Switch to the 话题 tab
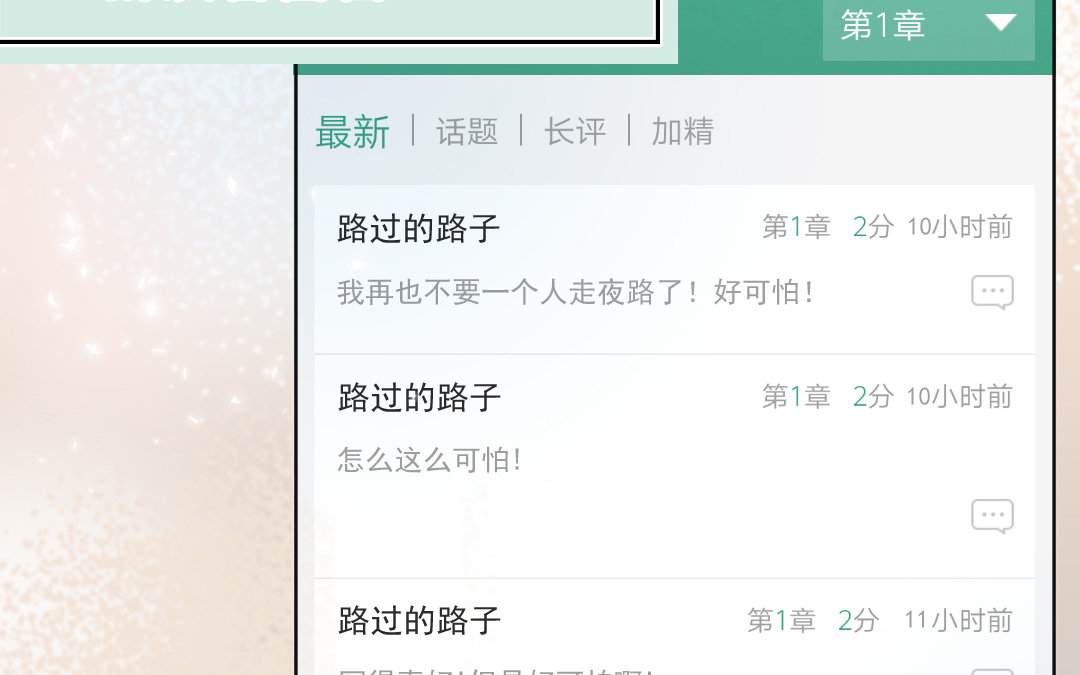The image size is (1080, 675). click(x=467, y=131)
